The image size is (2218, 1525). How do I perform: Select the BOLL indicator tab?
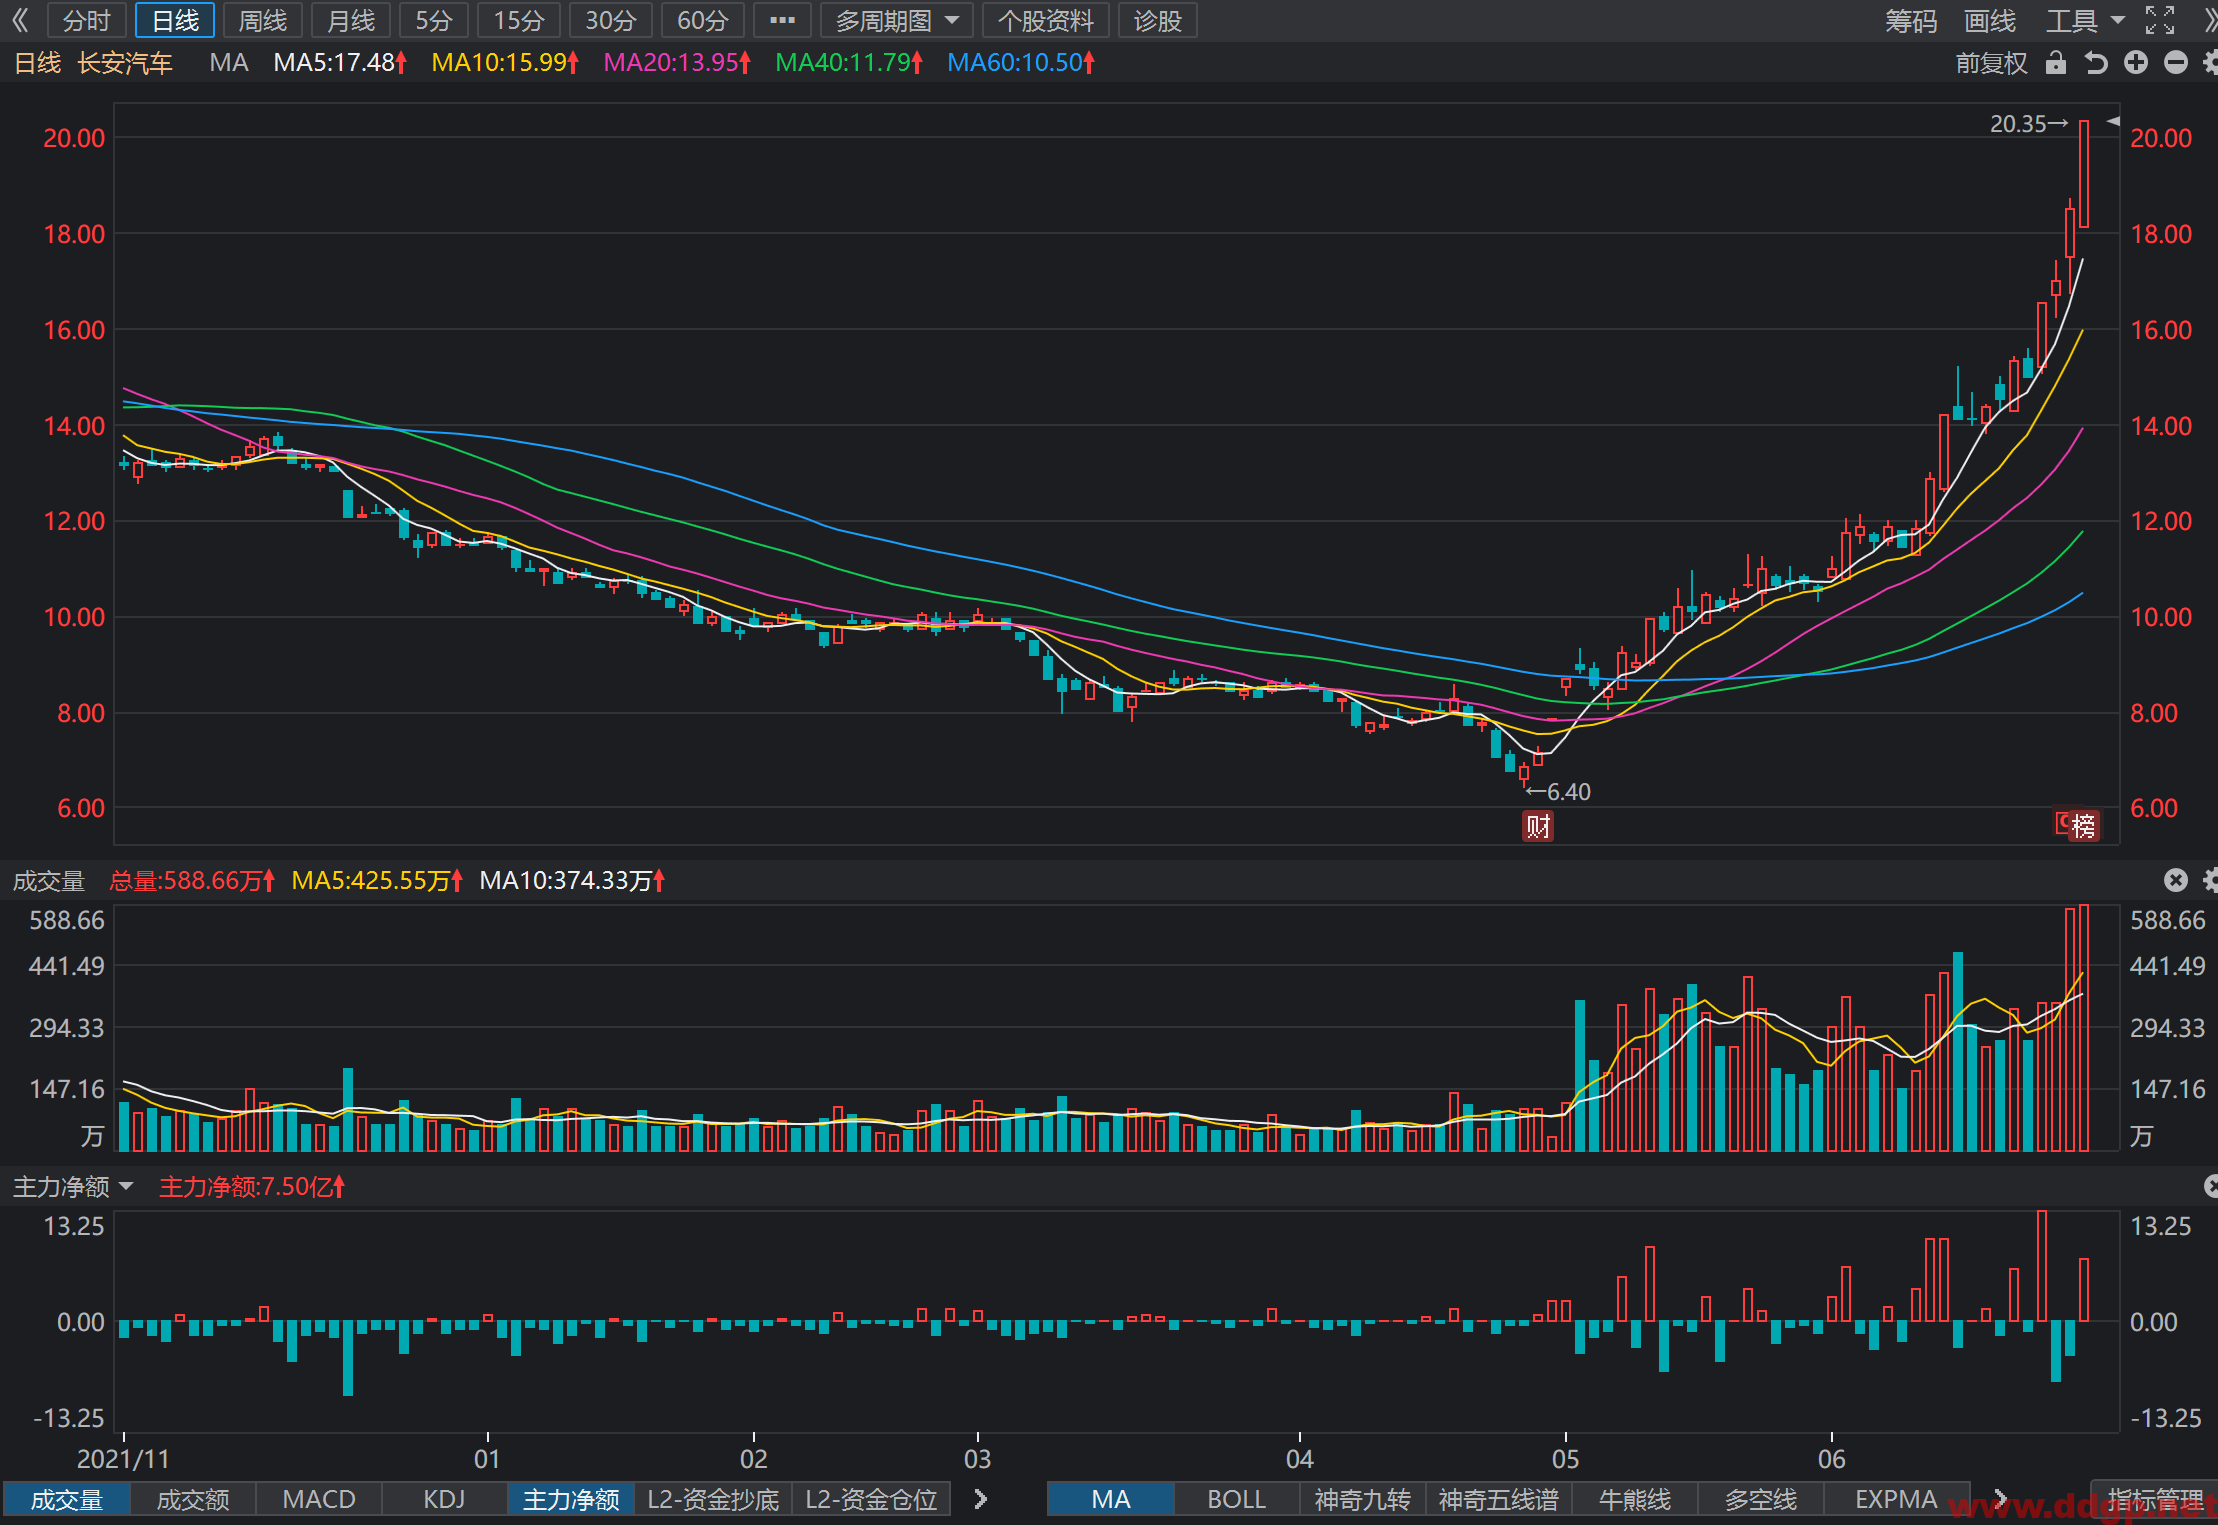pos(1237,1499)
